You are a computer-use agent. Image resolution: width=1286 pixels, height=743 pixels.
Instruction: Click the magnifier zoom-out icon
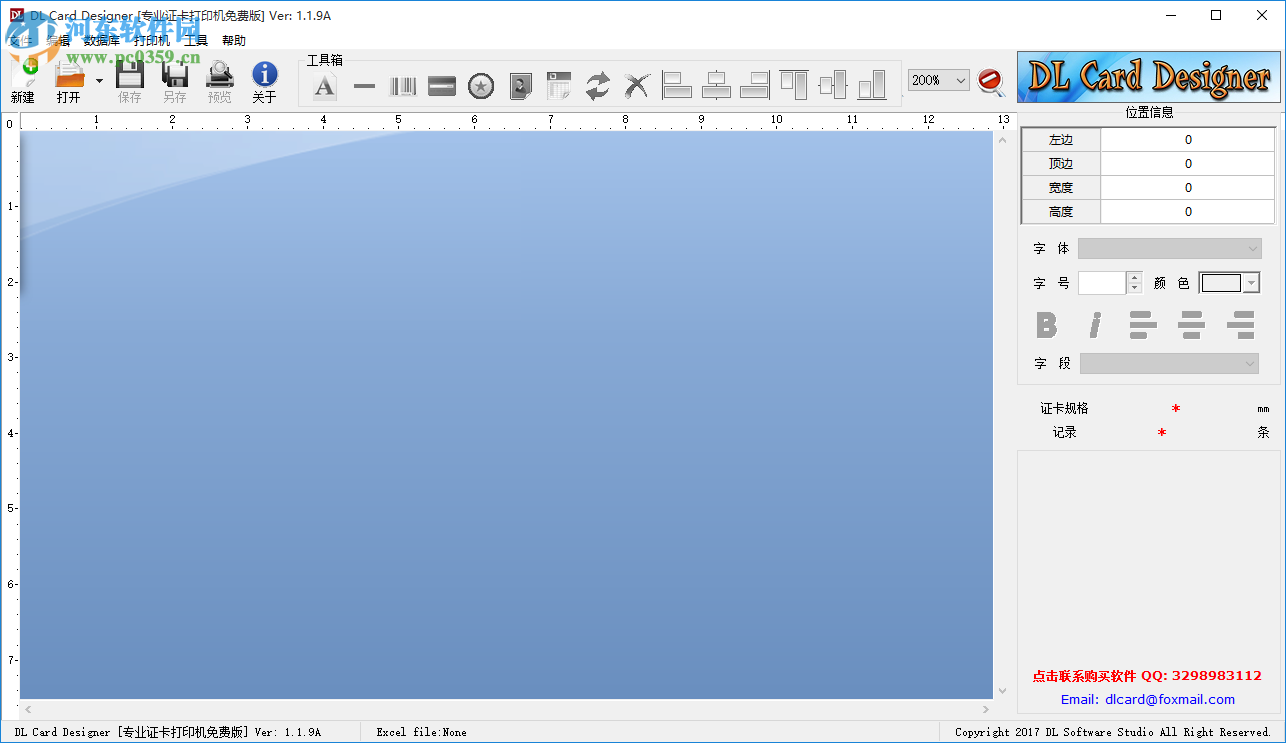click(991, 81)
